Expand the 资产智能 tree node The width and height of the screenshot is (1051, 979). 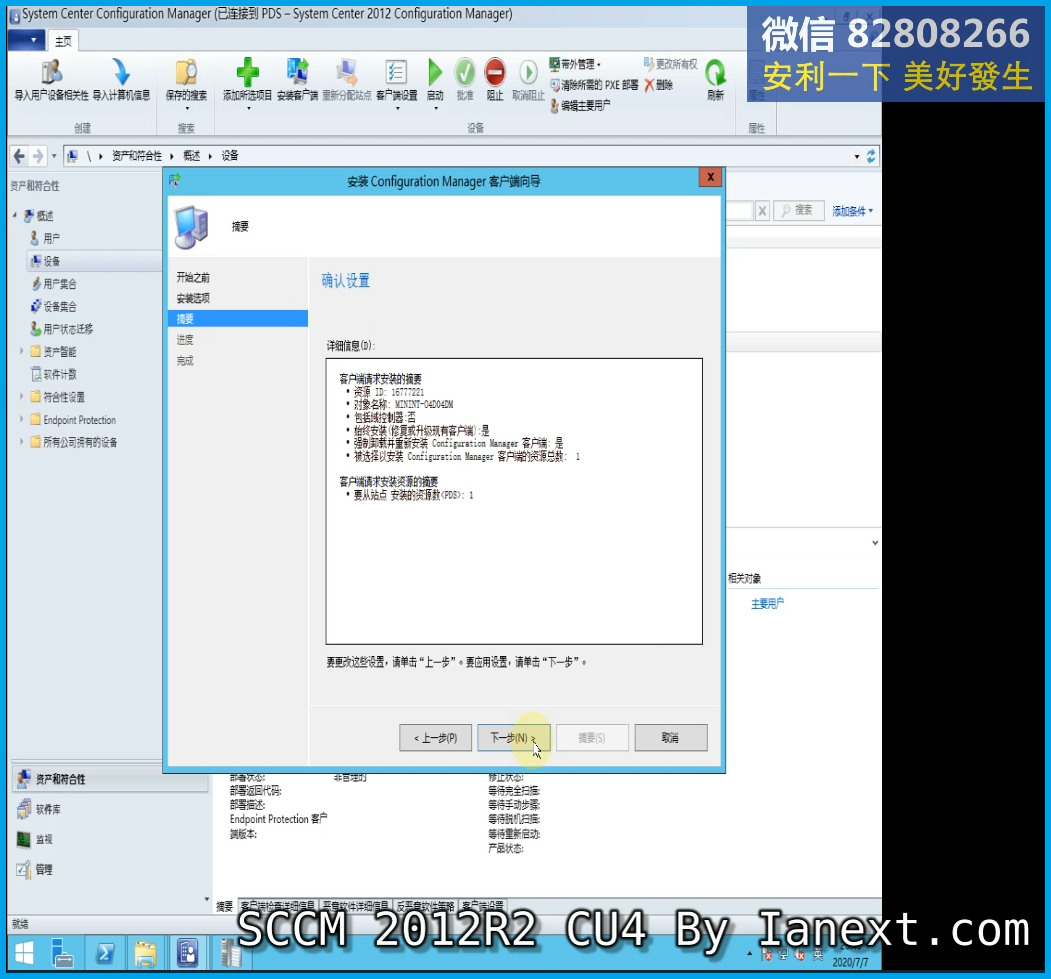click(21, 350)
